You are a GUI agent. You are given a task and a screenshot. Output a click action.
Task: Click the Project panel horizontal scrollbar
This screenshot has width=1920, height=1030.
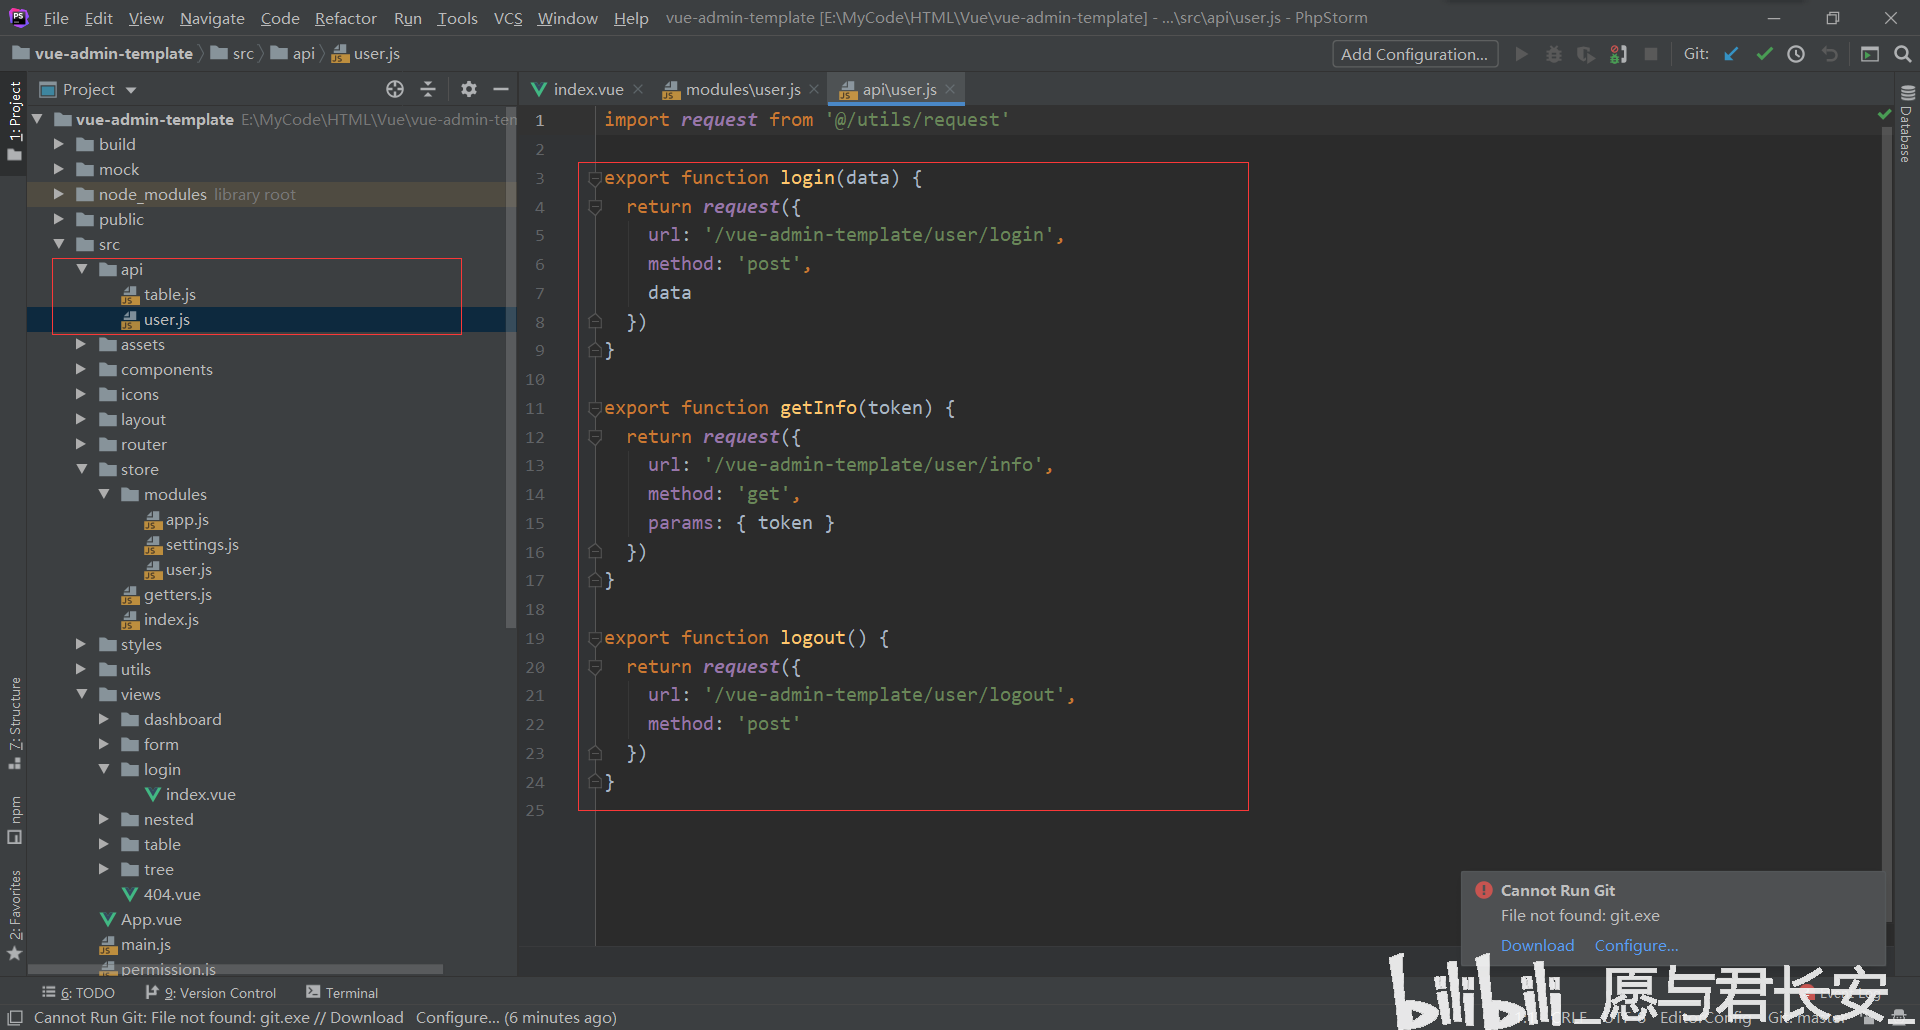pyautogui.click(x=235, y=968)
